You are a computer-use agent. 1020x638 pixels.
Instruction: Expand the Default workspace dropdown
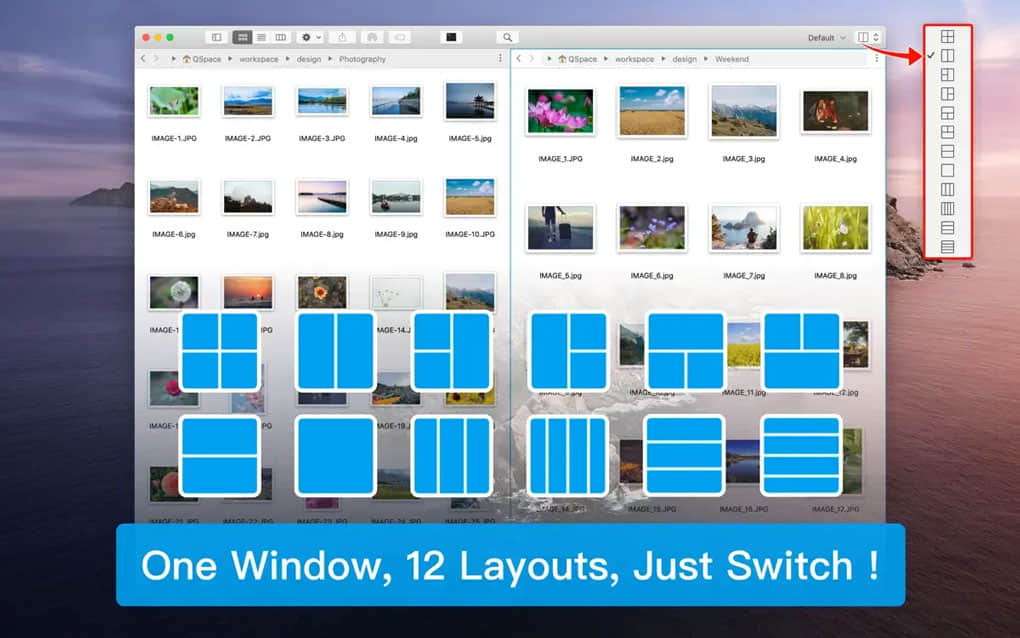pyautogui.click(x=826, y=38)
